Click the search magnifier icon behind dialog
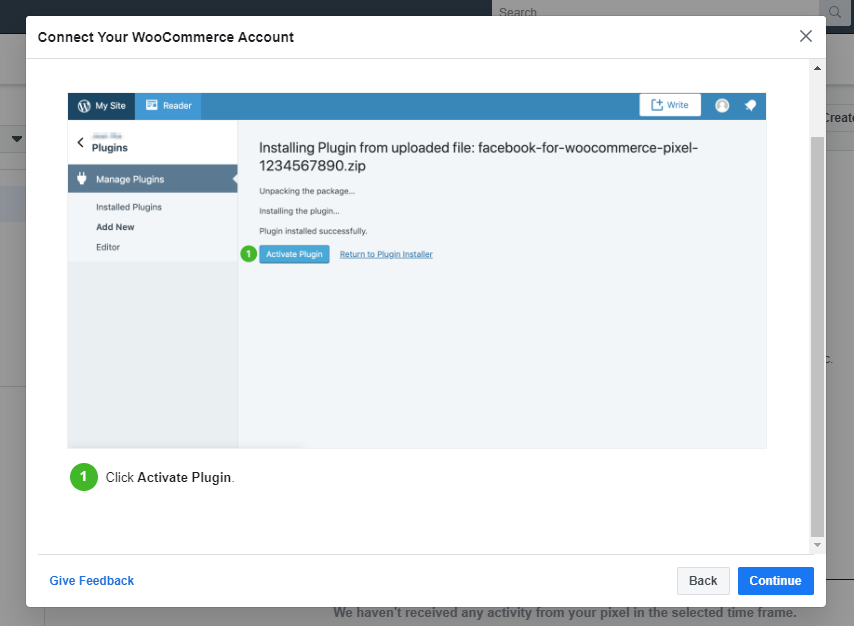Screen dimensions: 854x626 (x=835, y=11)
